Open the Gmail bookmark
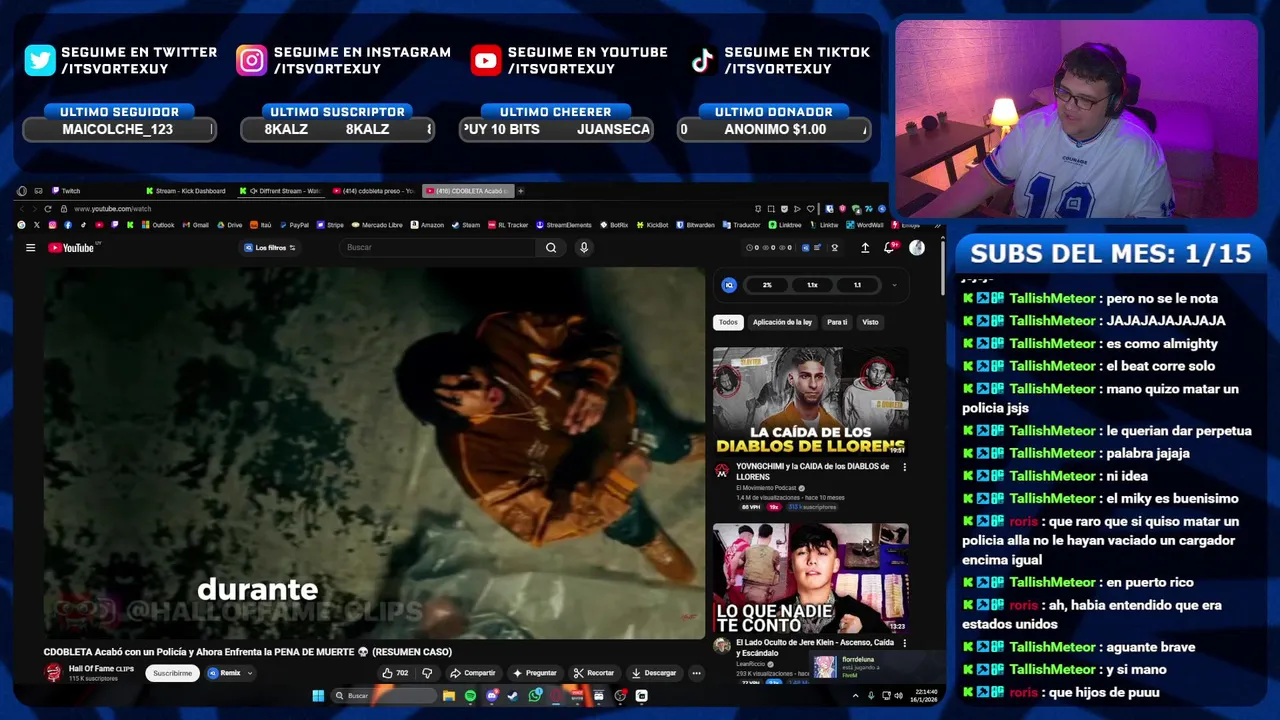This screenshot has width=1280, height=720. coord(196,225)
